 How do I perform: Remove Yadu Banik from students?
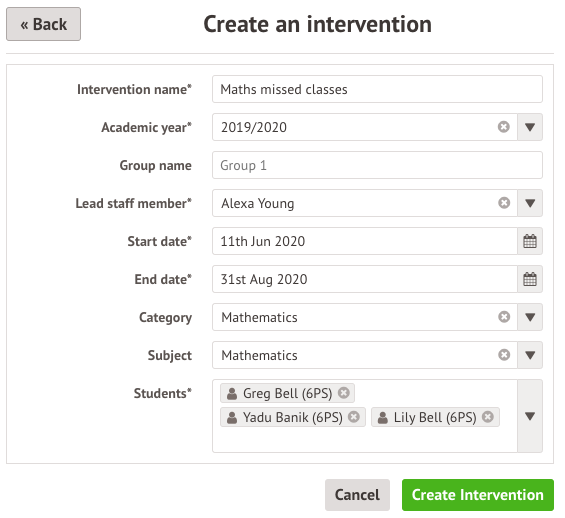(x=354, y=417)
